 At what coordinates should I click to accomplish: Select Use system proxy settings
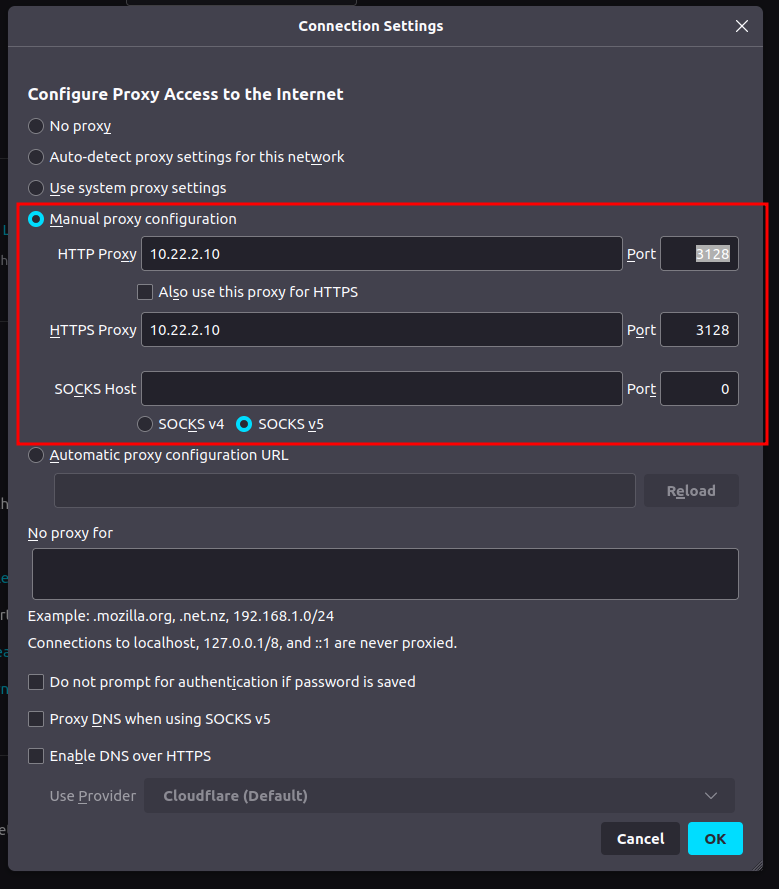[x=36, y=188]
